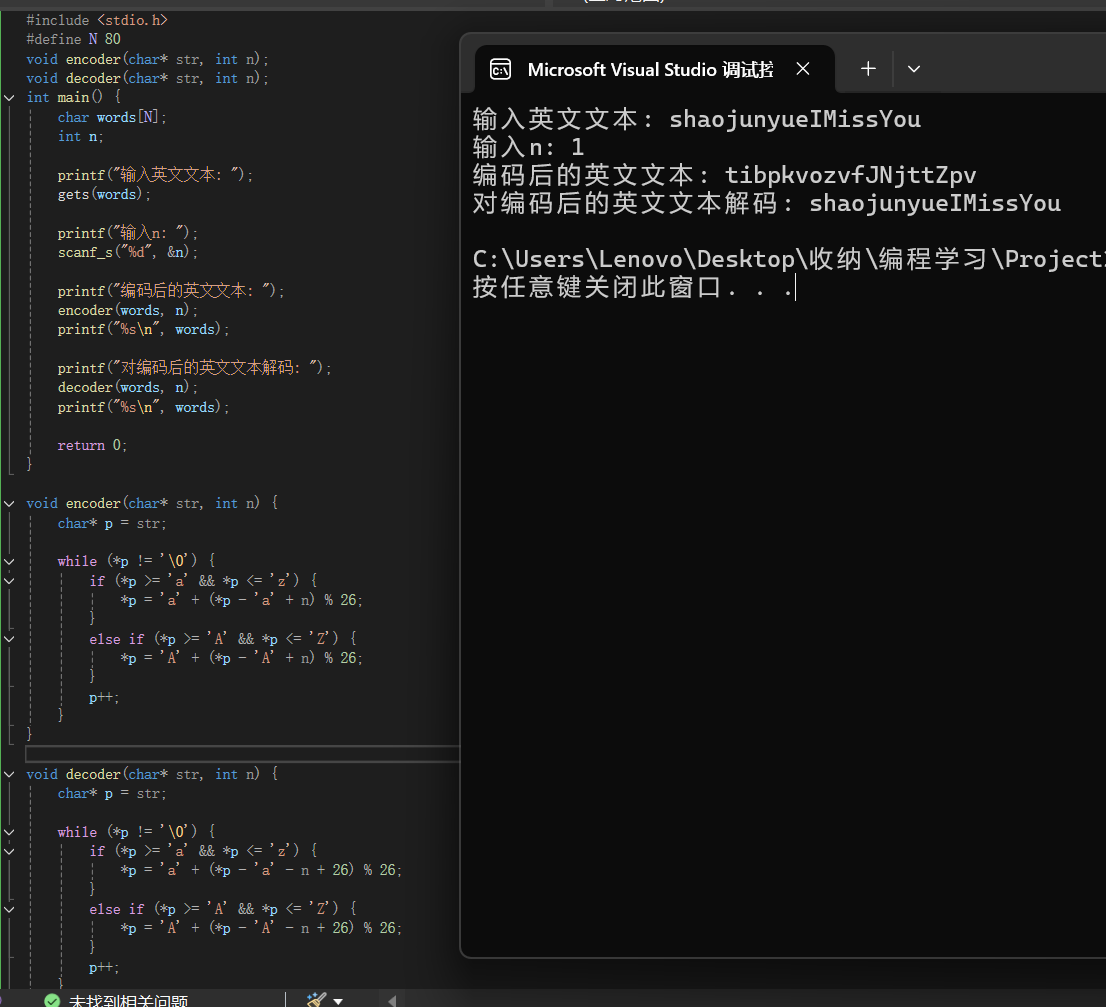The image size is (1106, 1007).
Task: Click 'char* p = str;' in decoder
Action: 112,793
